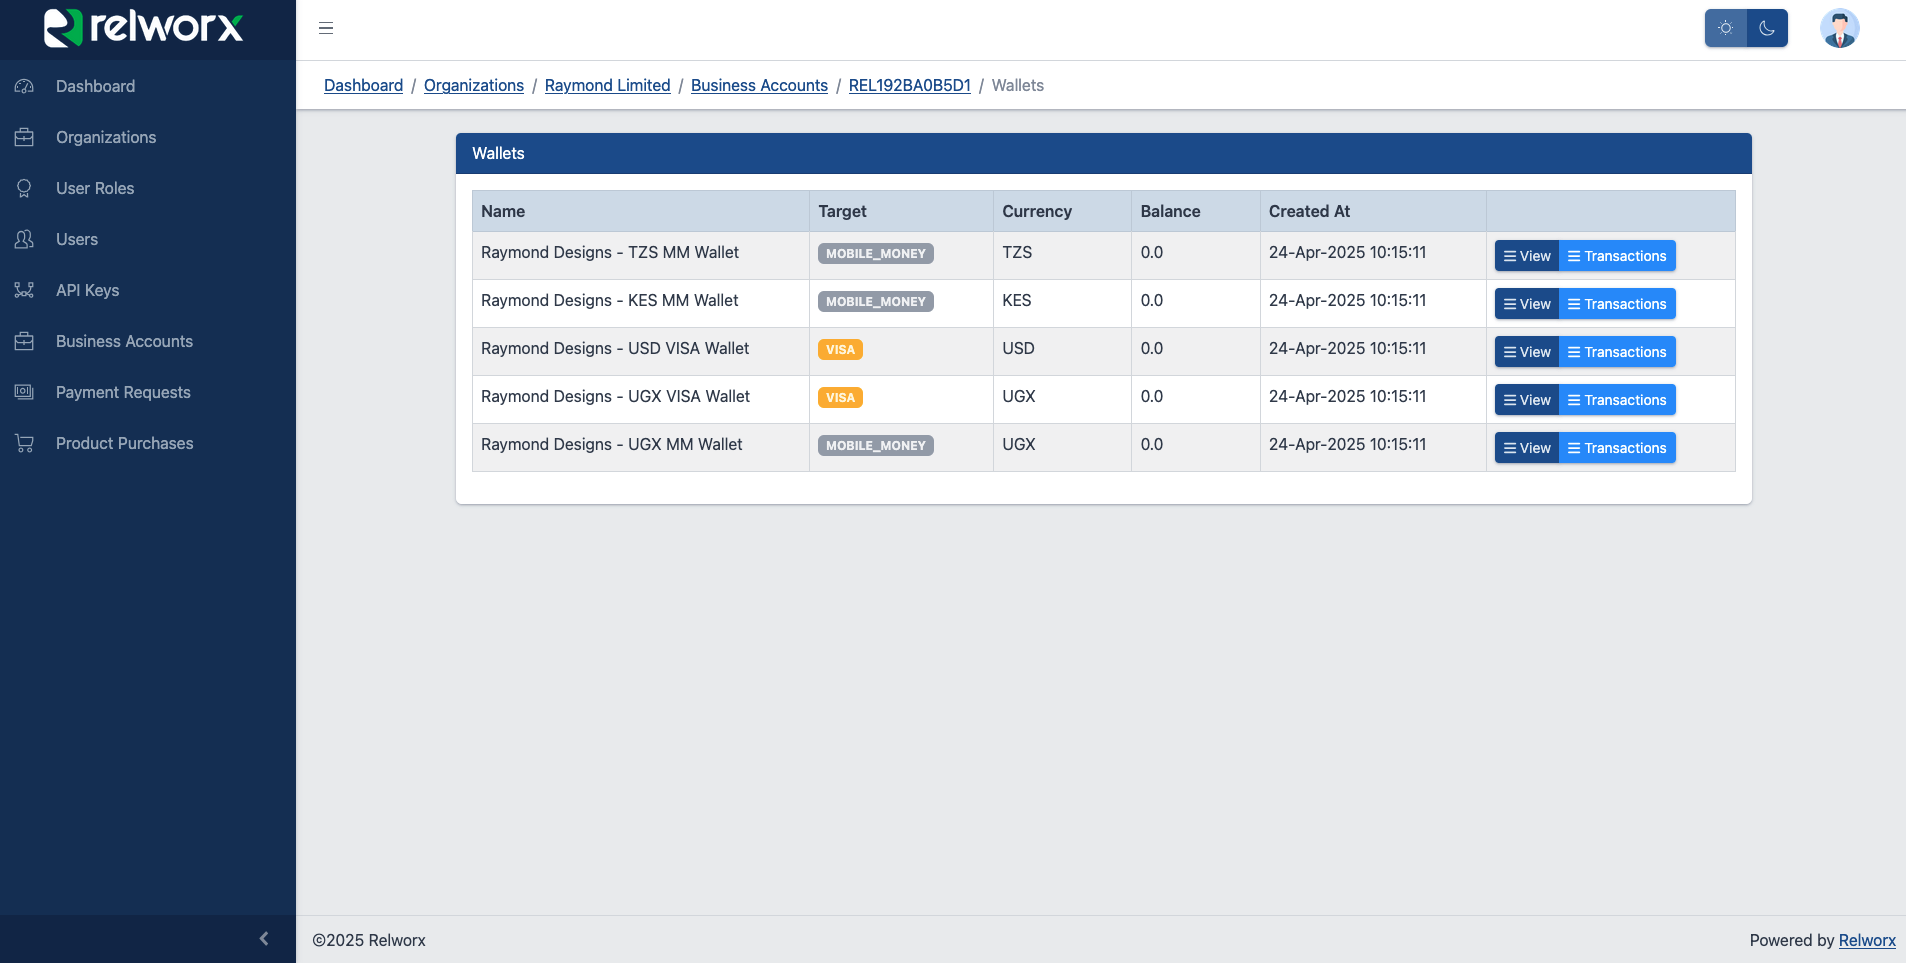
Task: Follow the Raymond Limited breadcrumb link
Action: pyautogui.click(x=607, y=85)
